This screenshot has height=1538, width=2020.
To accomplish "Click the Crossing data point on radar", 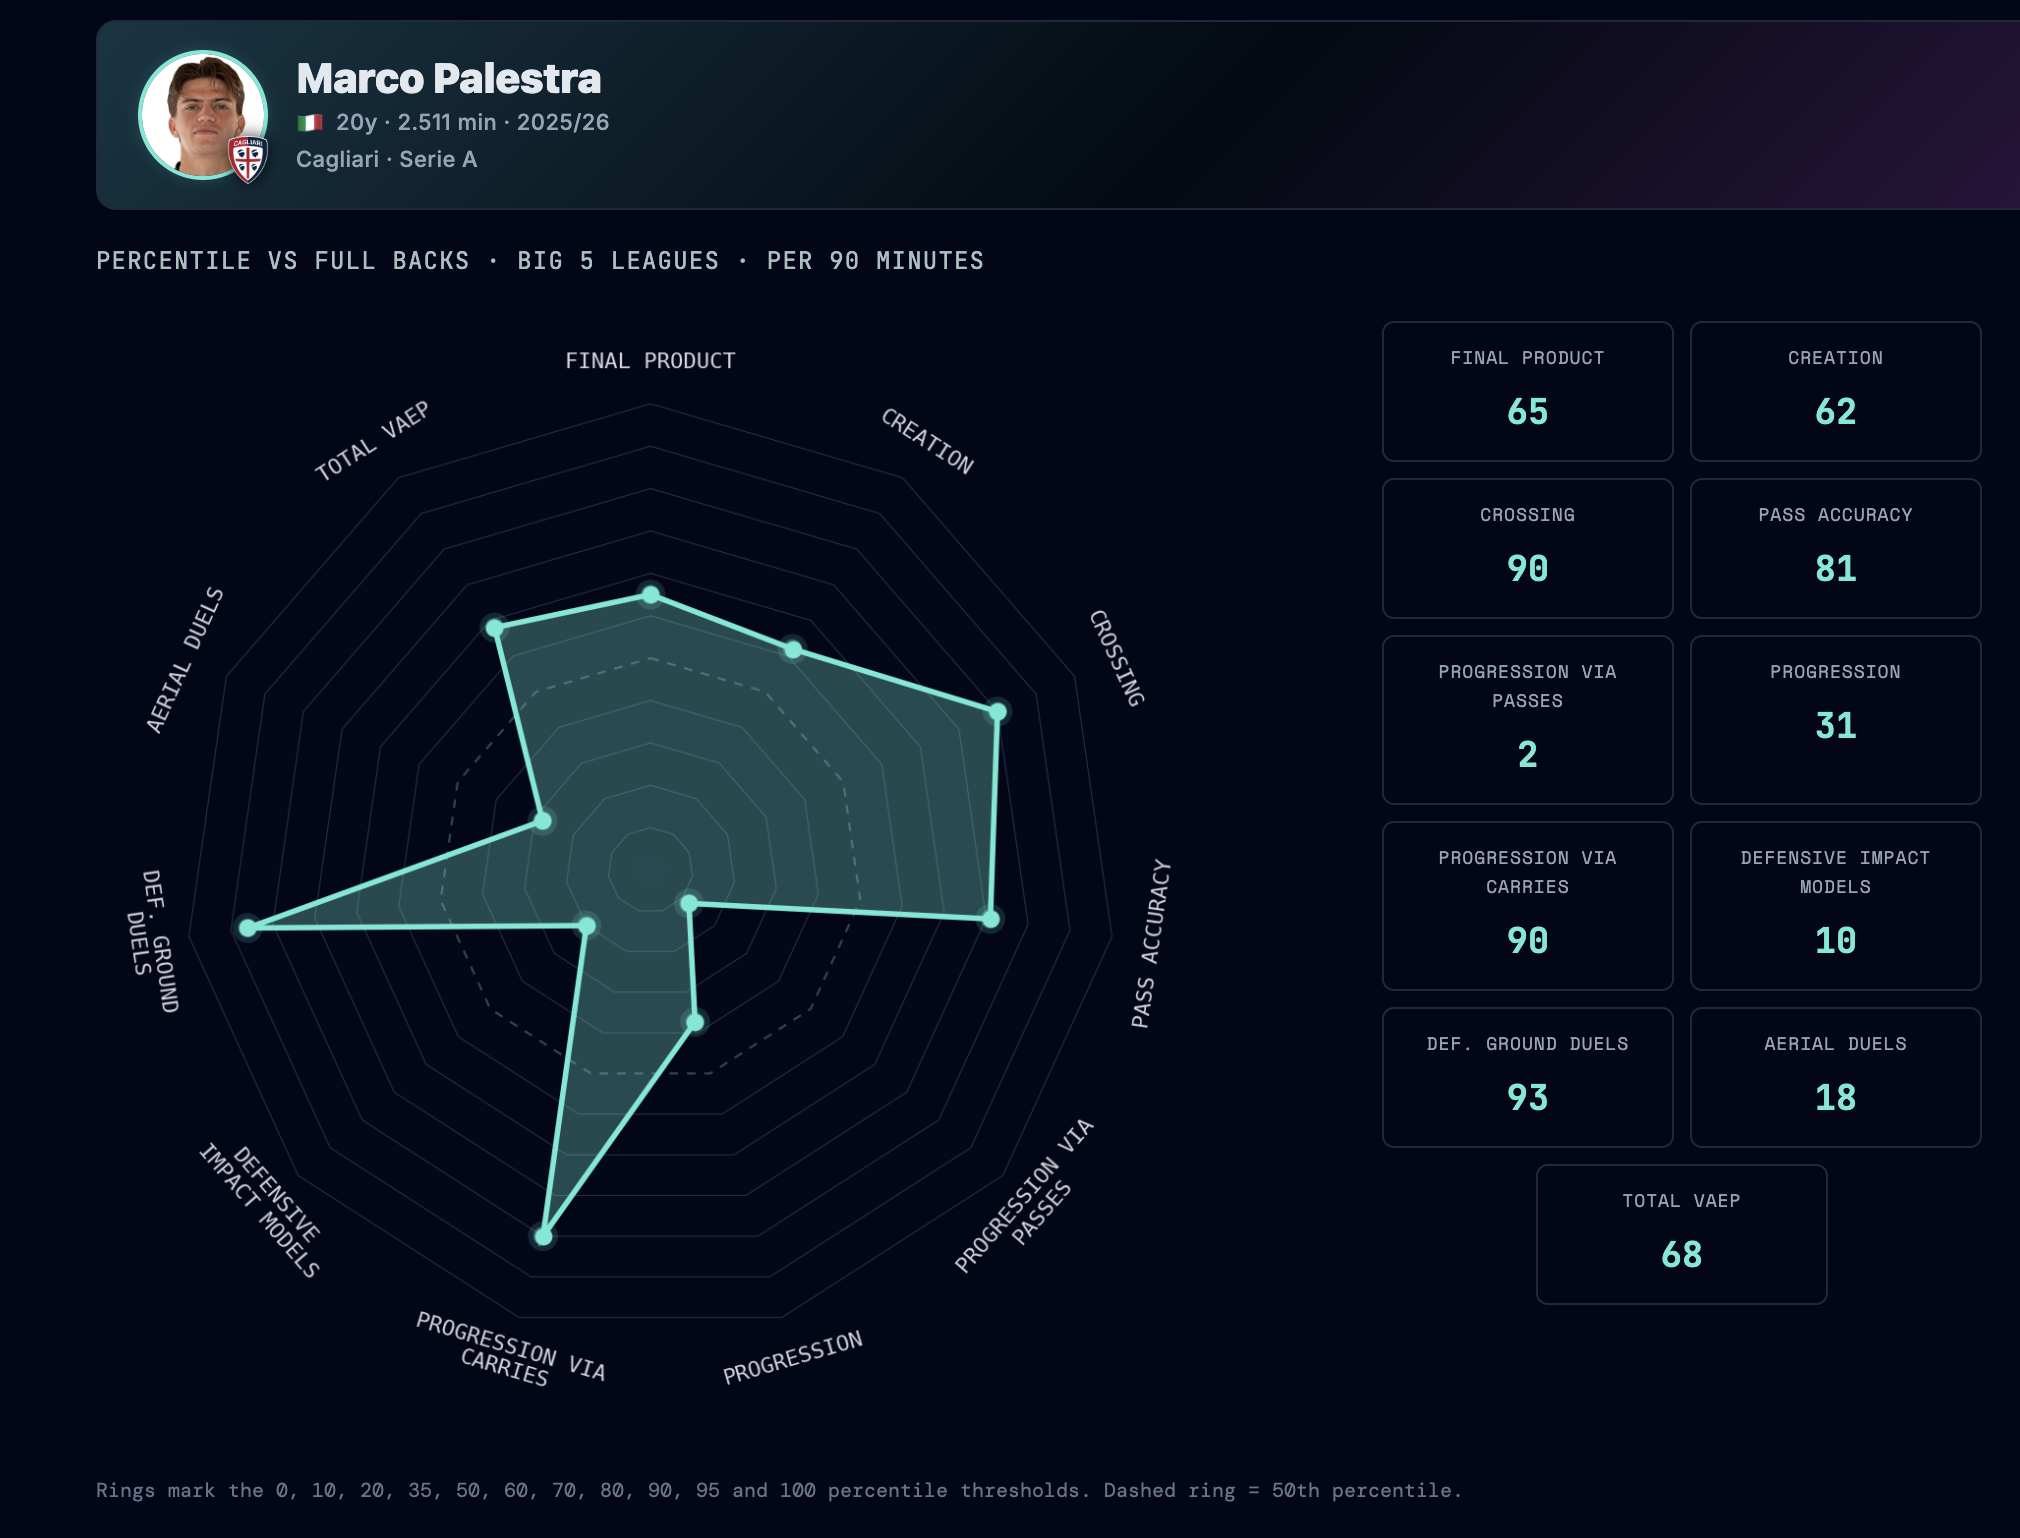I will click(x=997, y=712).
